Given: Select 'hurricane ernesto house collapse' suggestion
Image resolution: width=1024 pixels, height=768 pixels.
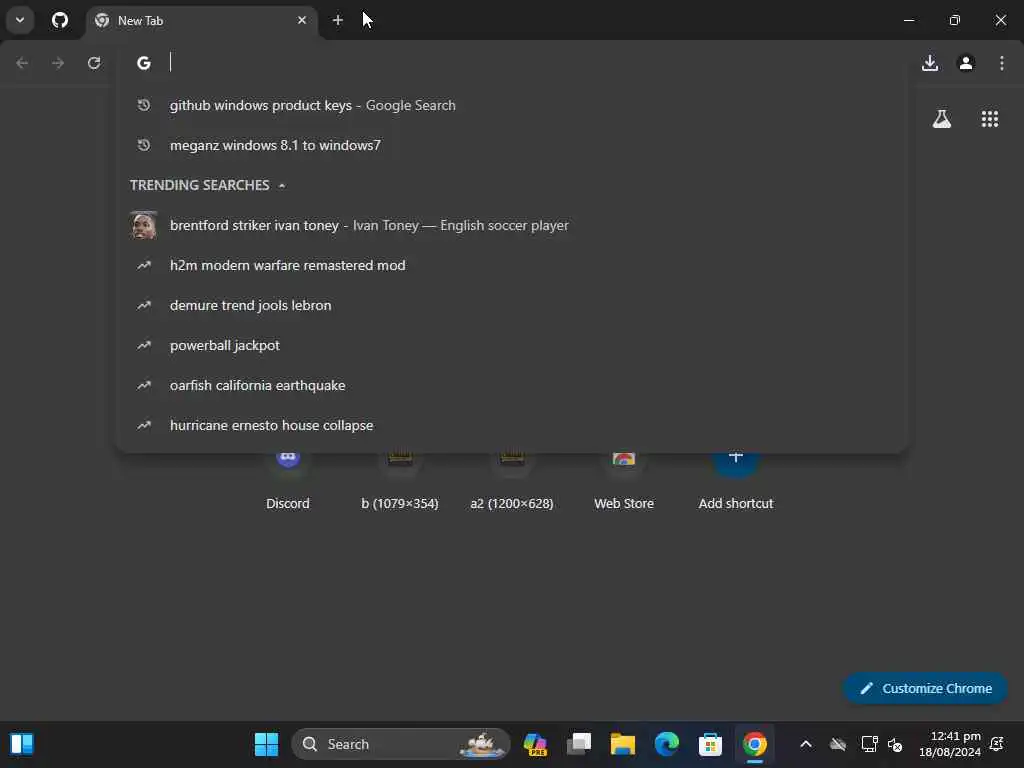Looking at the screenshot, I should (x=511, y=425).
